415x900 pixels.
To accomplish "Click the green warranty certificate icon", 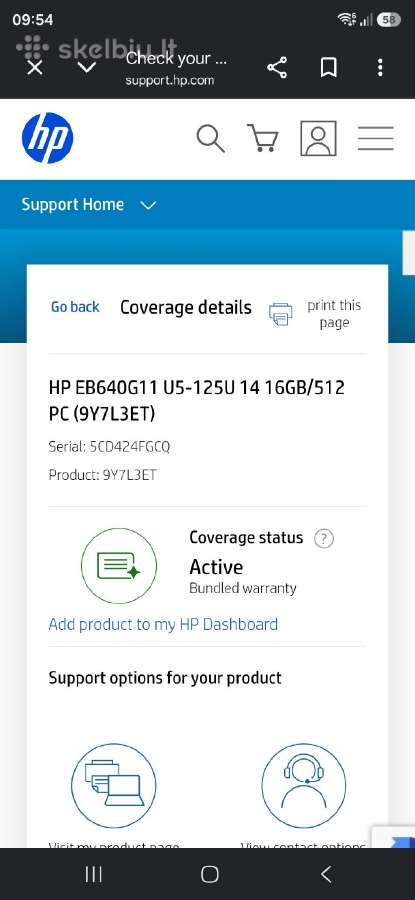I will point(119,565).
